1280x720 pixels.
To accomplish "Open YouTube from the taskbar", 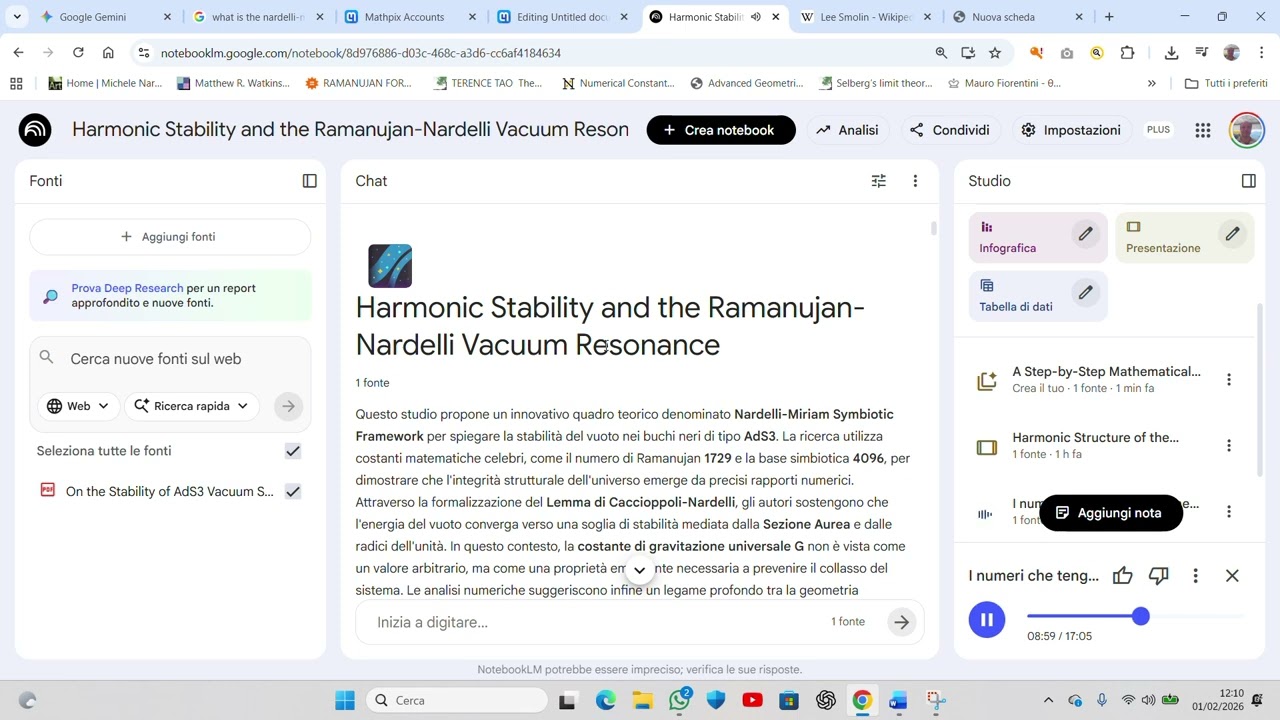I will click(x=752, y=700).
